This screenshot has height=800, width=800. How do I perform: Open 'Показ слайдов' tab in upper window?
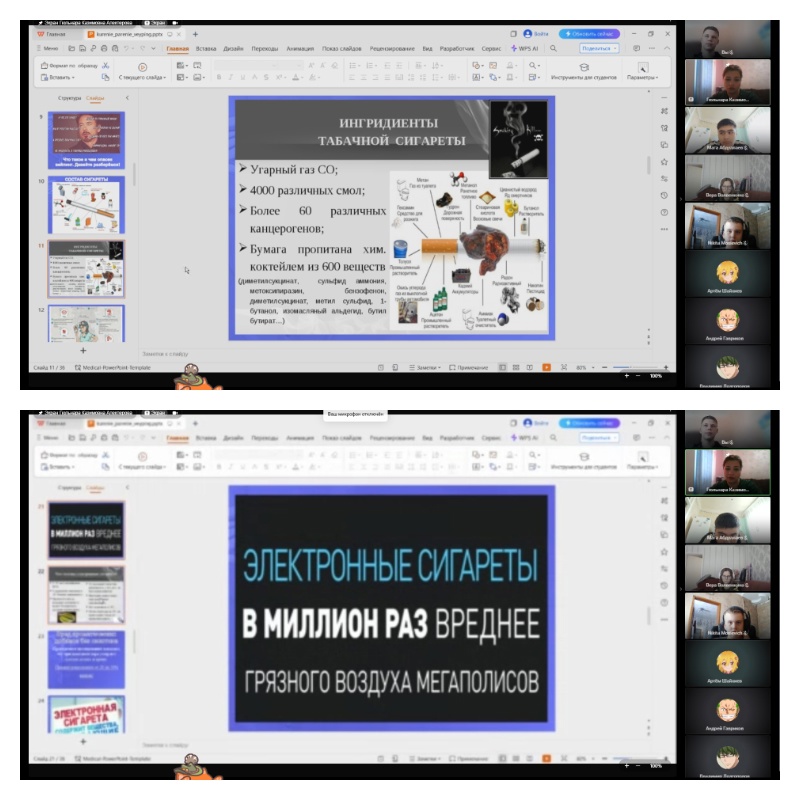pos(341,48)
